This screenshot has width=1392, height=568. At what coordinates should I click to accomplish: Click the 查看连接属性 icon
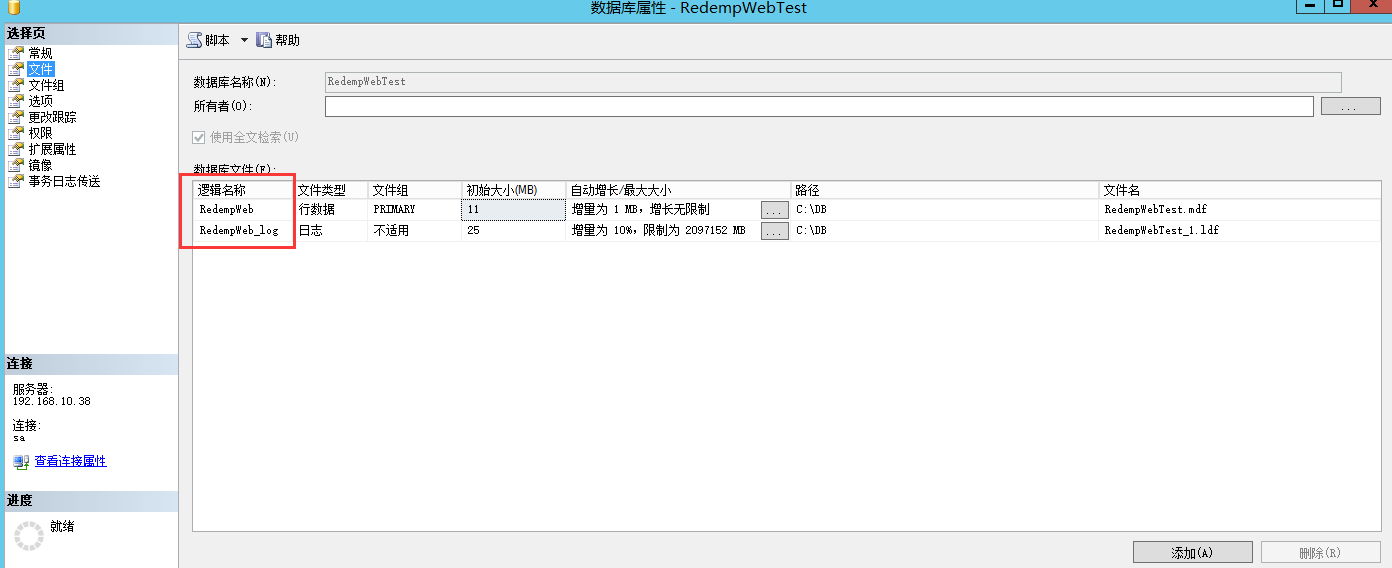pos(21,462)
